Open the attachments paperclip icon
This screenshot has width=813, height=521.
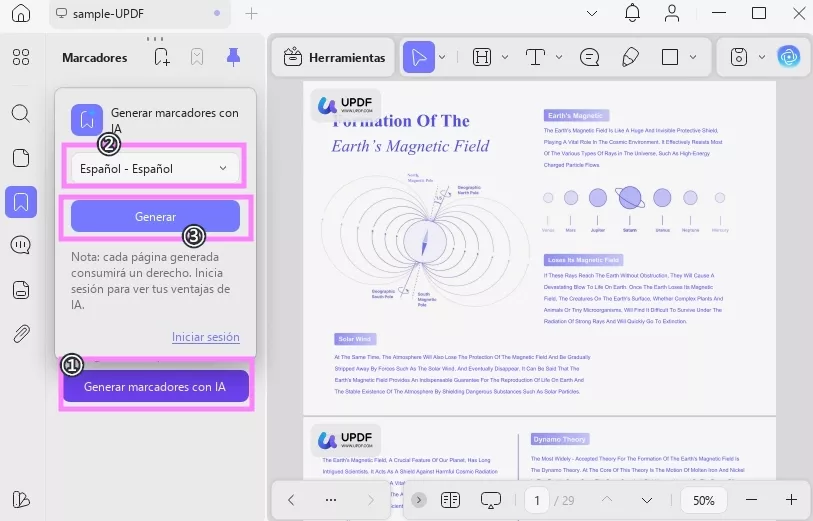(x=21, y=334)
